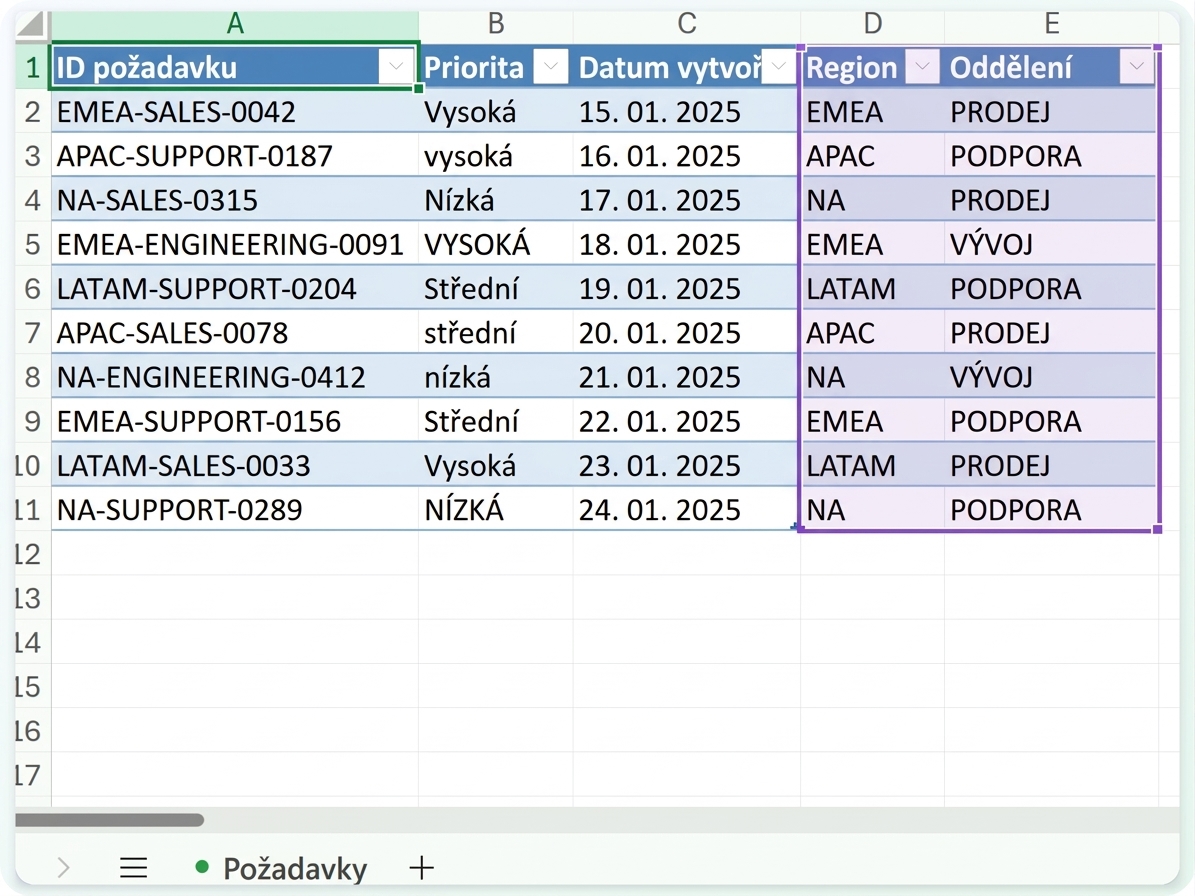The width and height of the screenshot is (1195, 896).
Task: Select cell APAC-SALES-0078
Action: point(235,332)
